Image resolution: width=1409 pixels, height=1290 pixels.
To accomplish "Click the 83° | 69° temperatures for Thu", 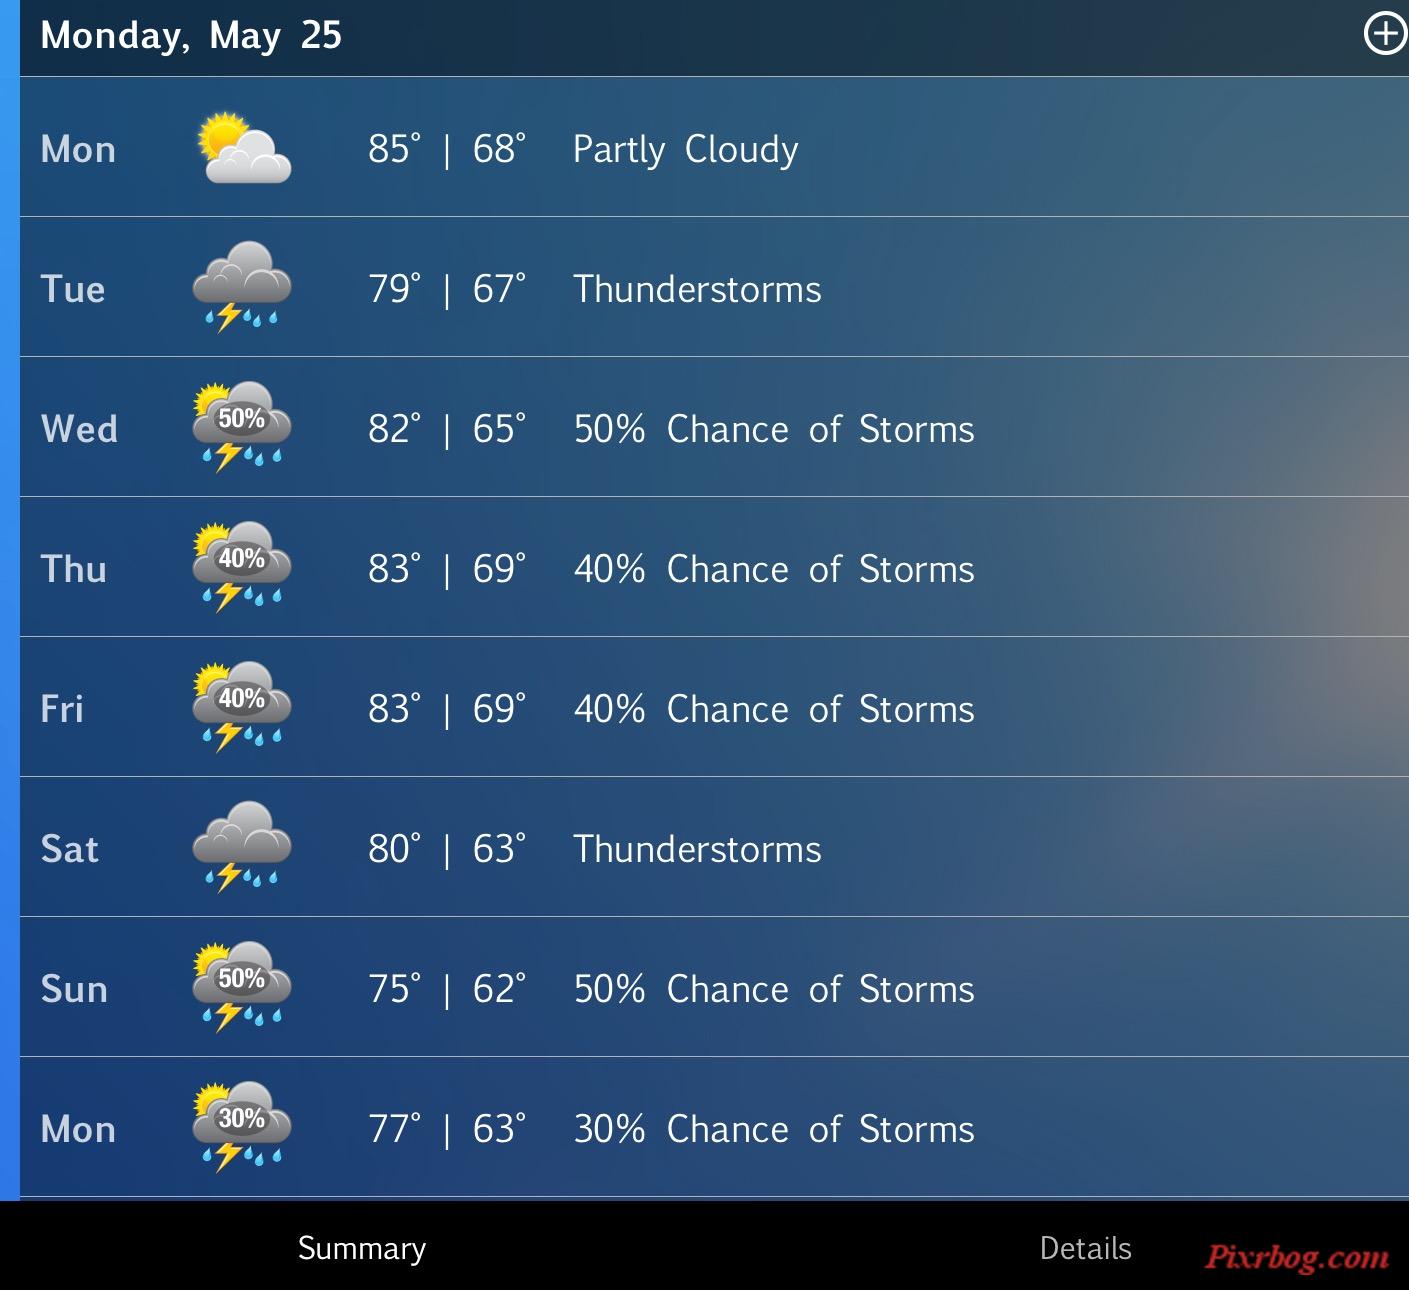I will pyautogui.click(x=446, y=569).
